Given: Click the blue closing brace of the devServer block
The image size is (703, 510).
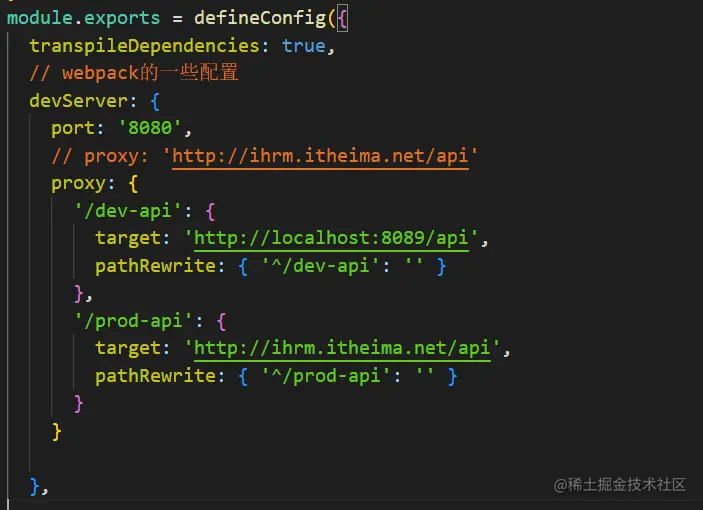Looking at the screenshot, I should [x=35, y=487].
